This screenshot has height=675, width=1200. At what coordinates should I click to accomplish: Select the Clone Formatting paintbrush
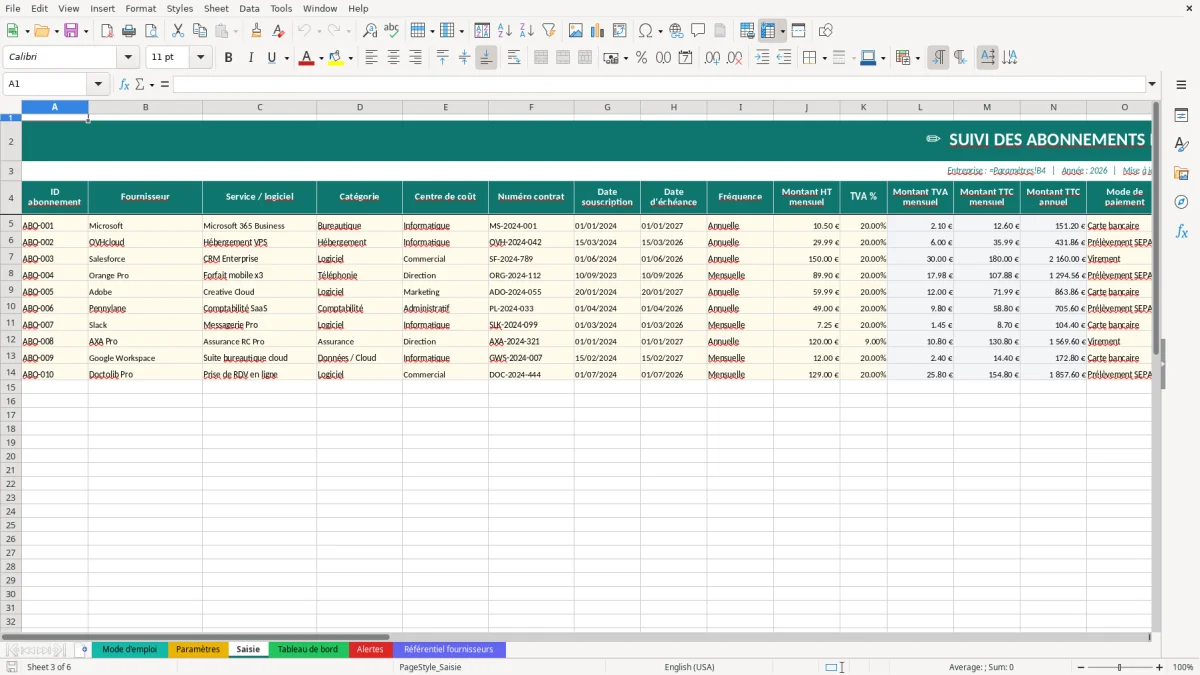pyautogui.click(x=256, y=31)
